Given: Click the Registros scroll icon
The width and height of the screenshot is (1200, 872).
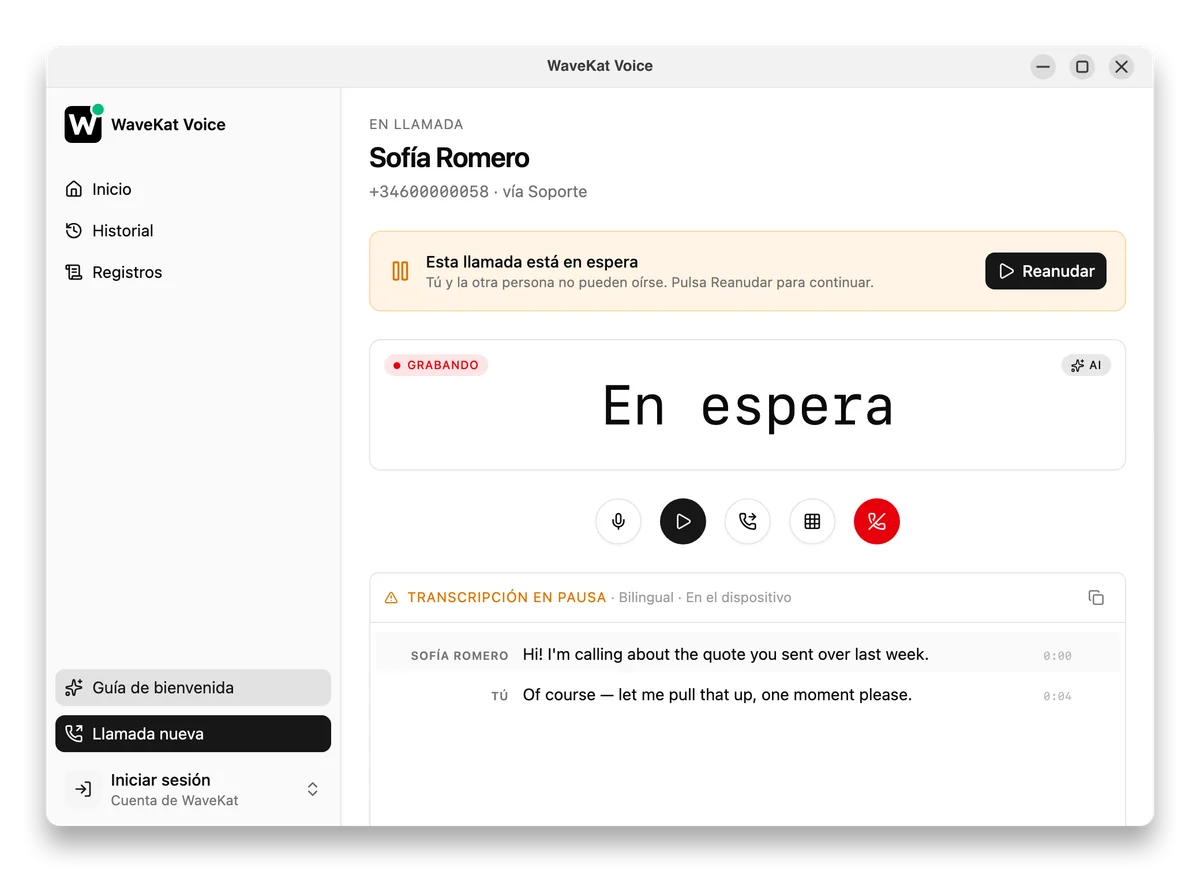Looking at the screenshot, I should pyautogui.click(x=74, y=272).
